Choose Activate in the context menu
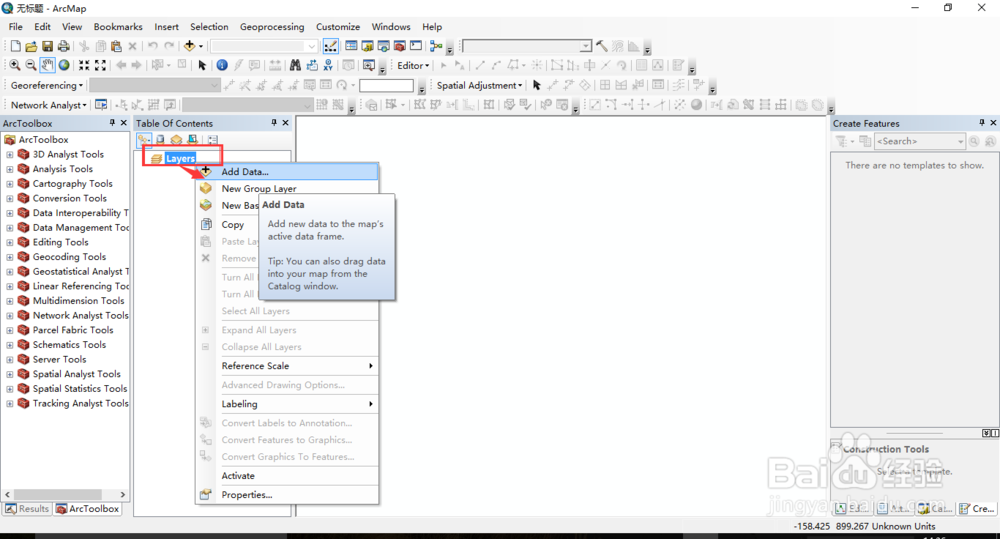 coord(287,476)
